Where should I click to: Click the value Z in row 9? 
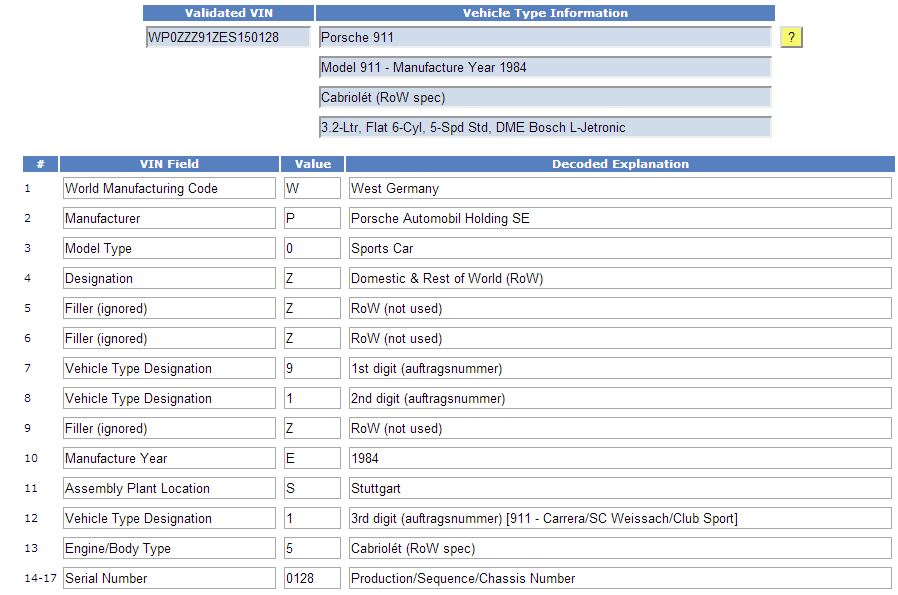coord(312,428)
